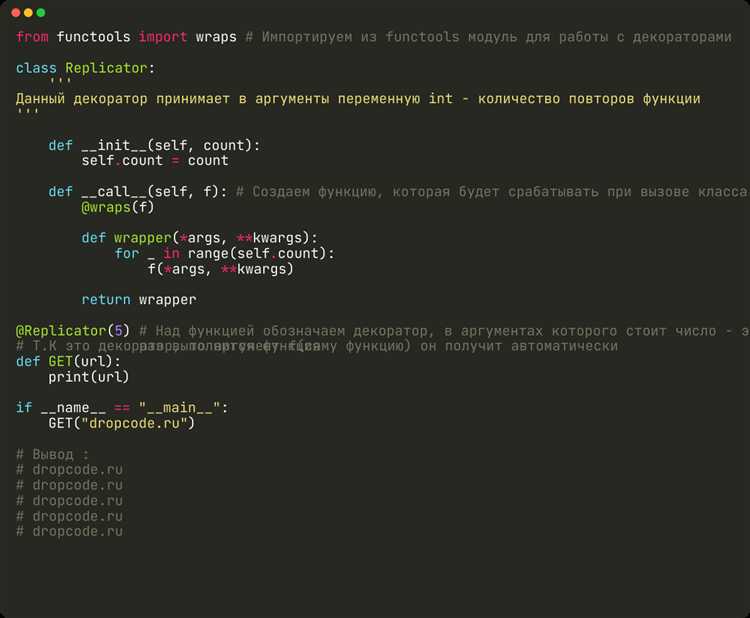
Task: Click the yellow minimize window dot
Action: click(28, 13)
